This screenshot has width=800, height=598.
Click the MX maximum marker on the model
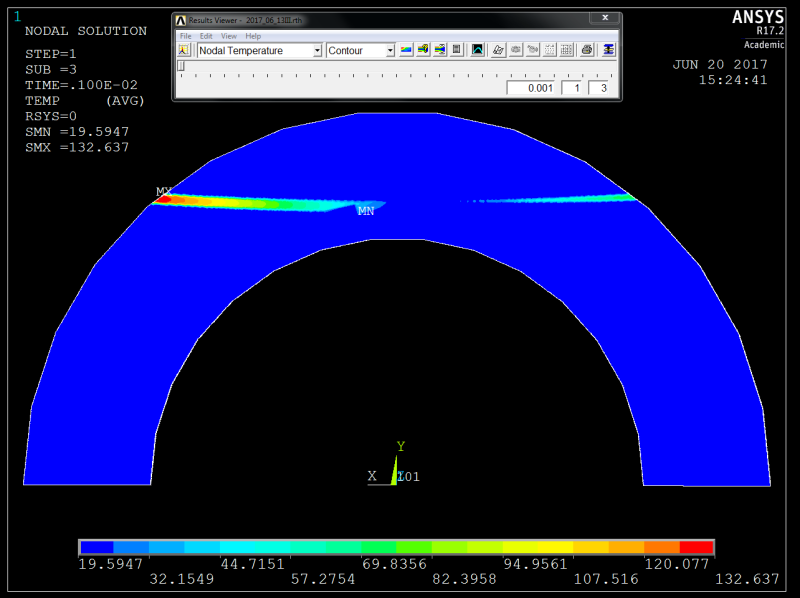[163, 191]
